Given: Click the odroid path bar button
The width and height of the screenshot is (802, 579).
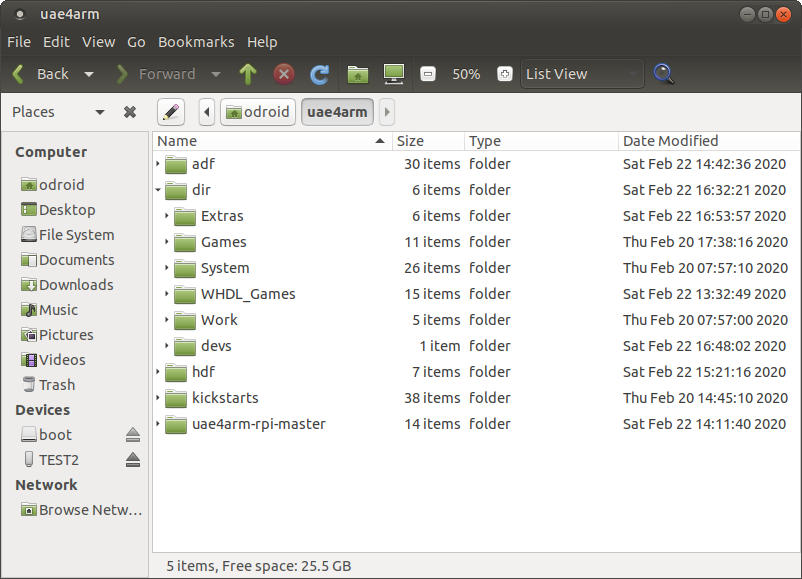Looking at the screenshot, I should pos(258,112).
